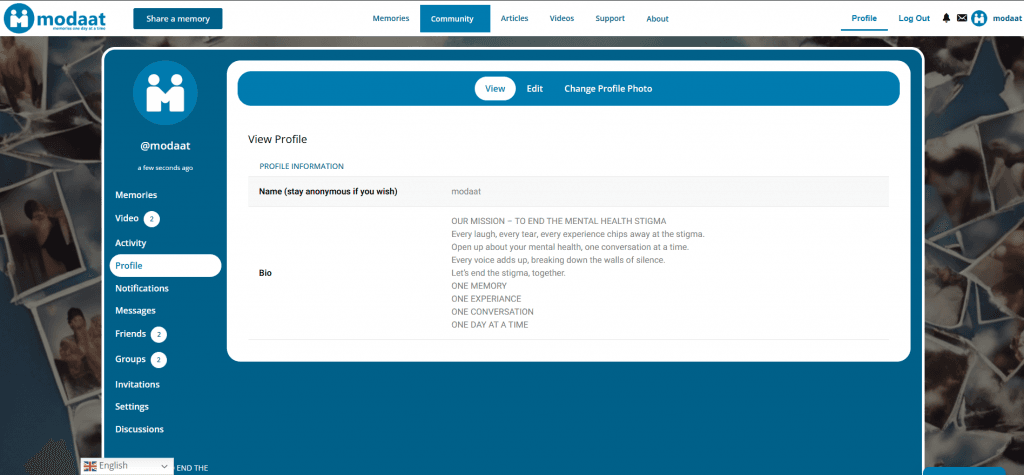Click the Video count badge
The height and width of the screenshot is (475, 1024).
(151, 219)
